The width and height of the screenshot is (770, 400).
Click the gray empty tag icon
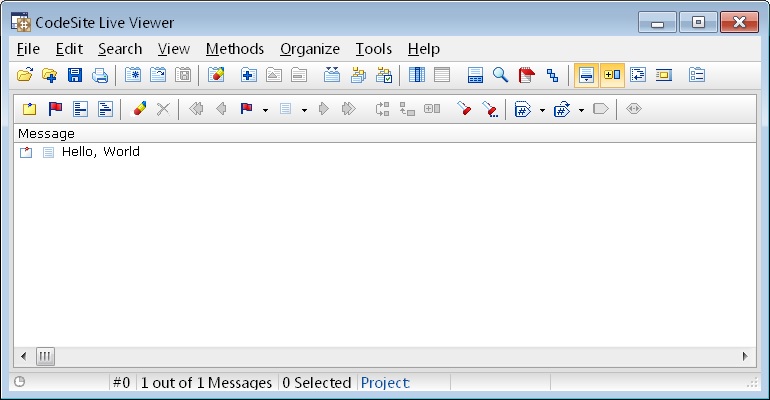coord(601,108)
